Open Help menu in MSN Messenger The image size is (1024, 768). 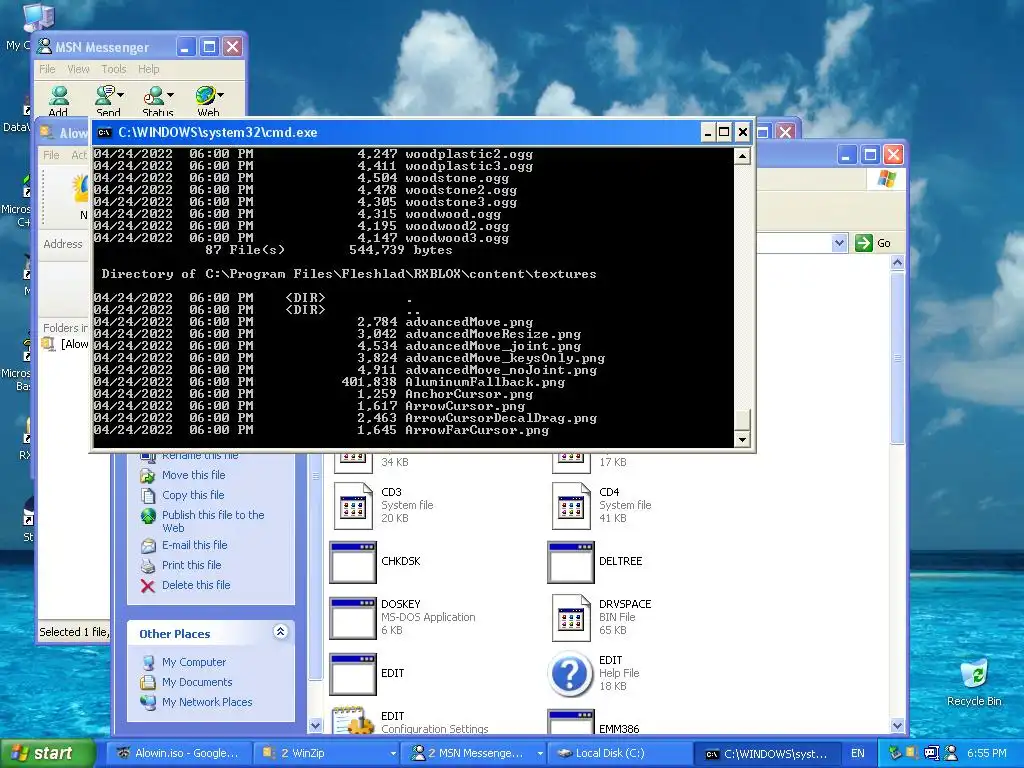tap(148, 69)
